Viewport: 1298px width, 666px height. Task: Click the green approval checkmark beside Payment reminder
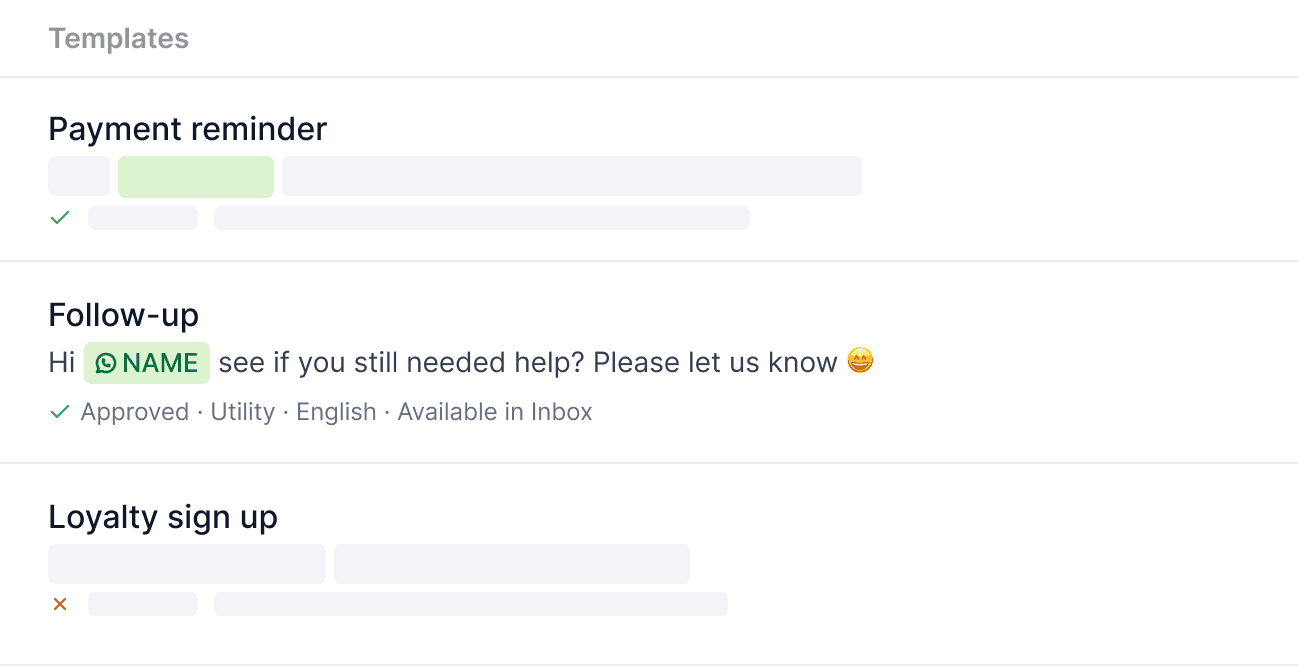pos(59,217)
